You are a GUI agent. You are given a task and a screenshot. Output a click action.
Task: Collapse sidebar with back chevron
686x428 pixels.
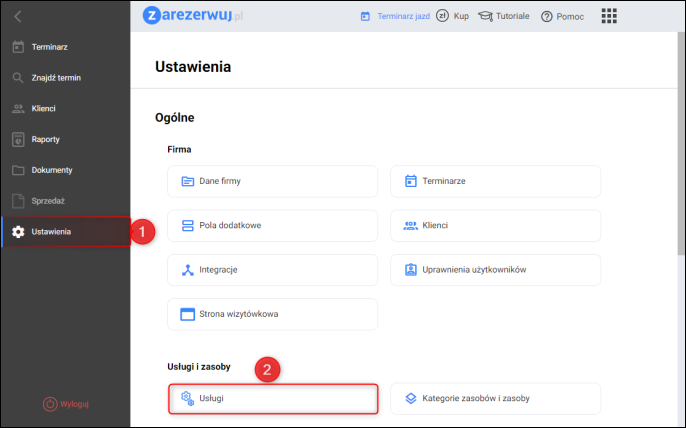point(18,16)
